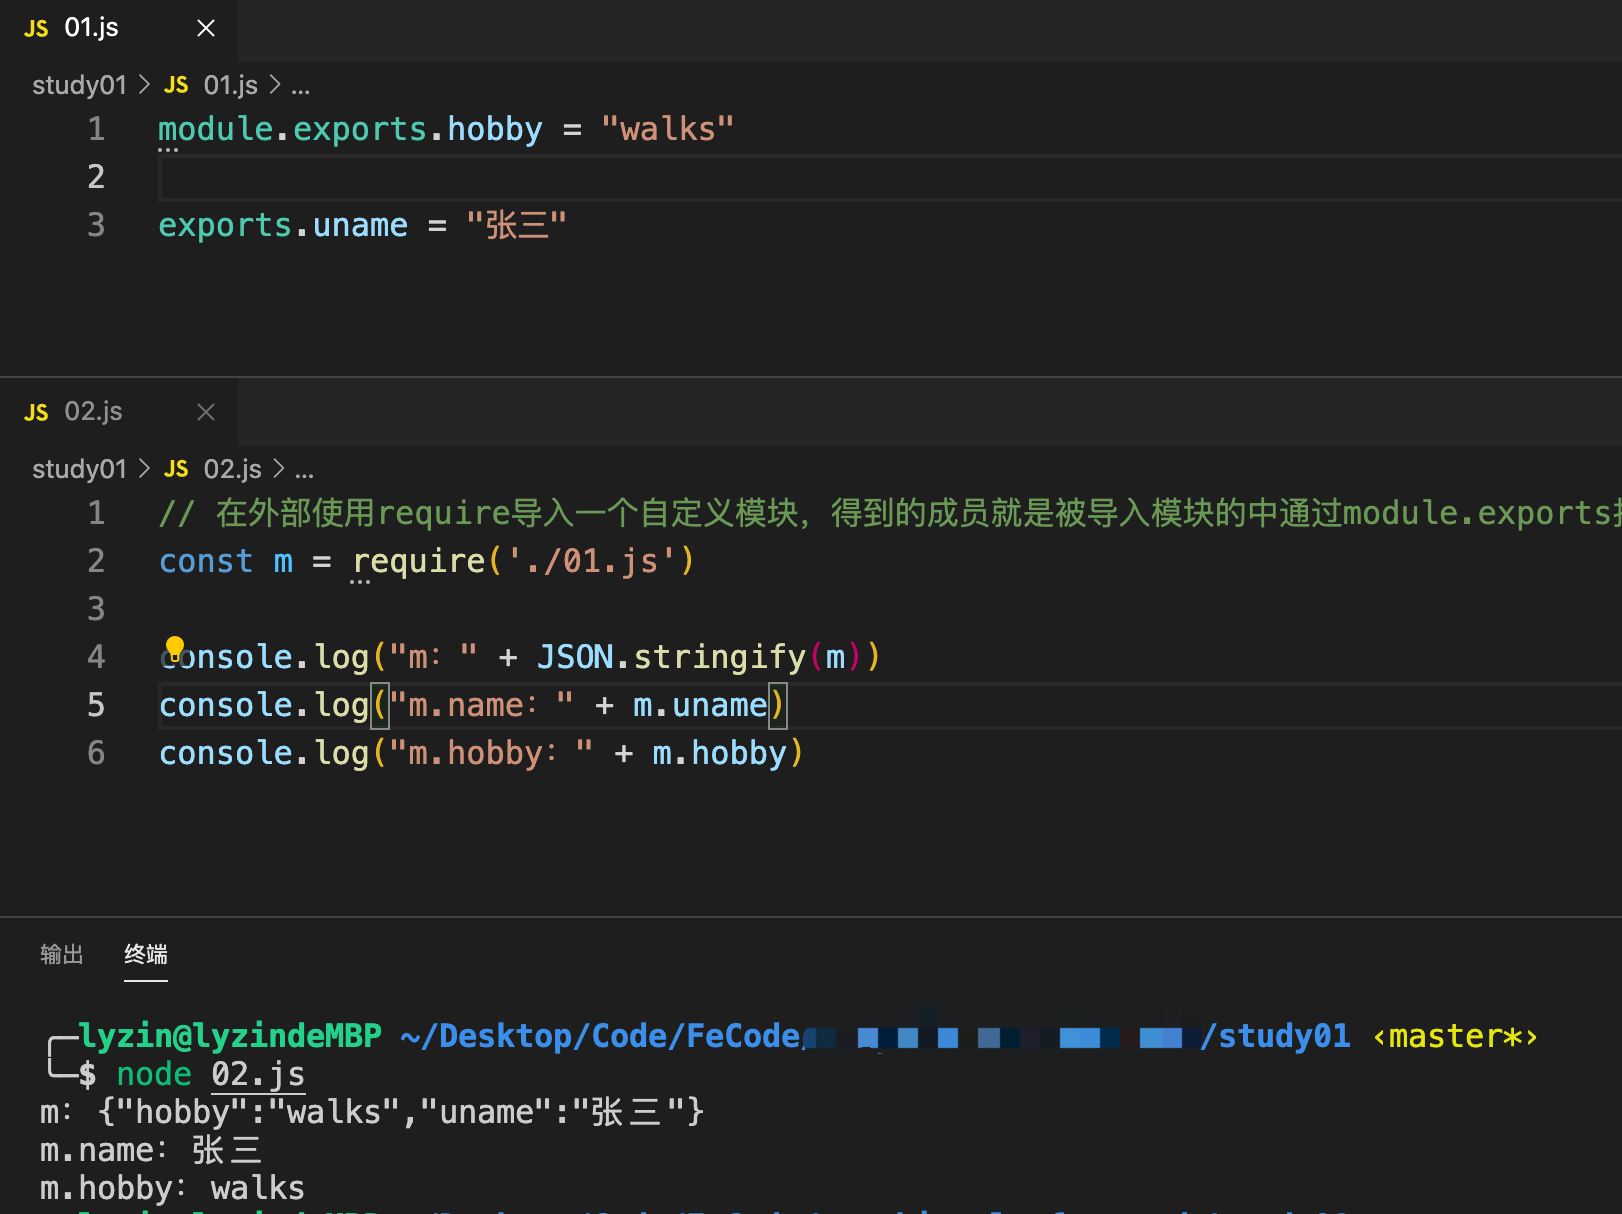Click line number 6 in 02.js
This screenshot has height=1214, width=1622.
(x=96, y=753)
